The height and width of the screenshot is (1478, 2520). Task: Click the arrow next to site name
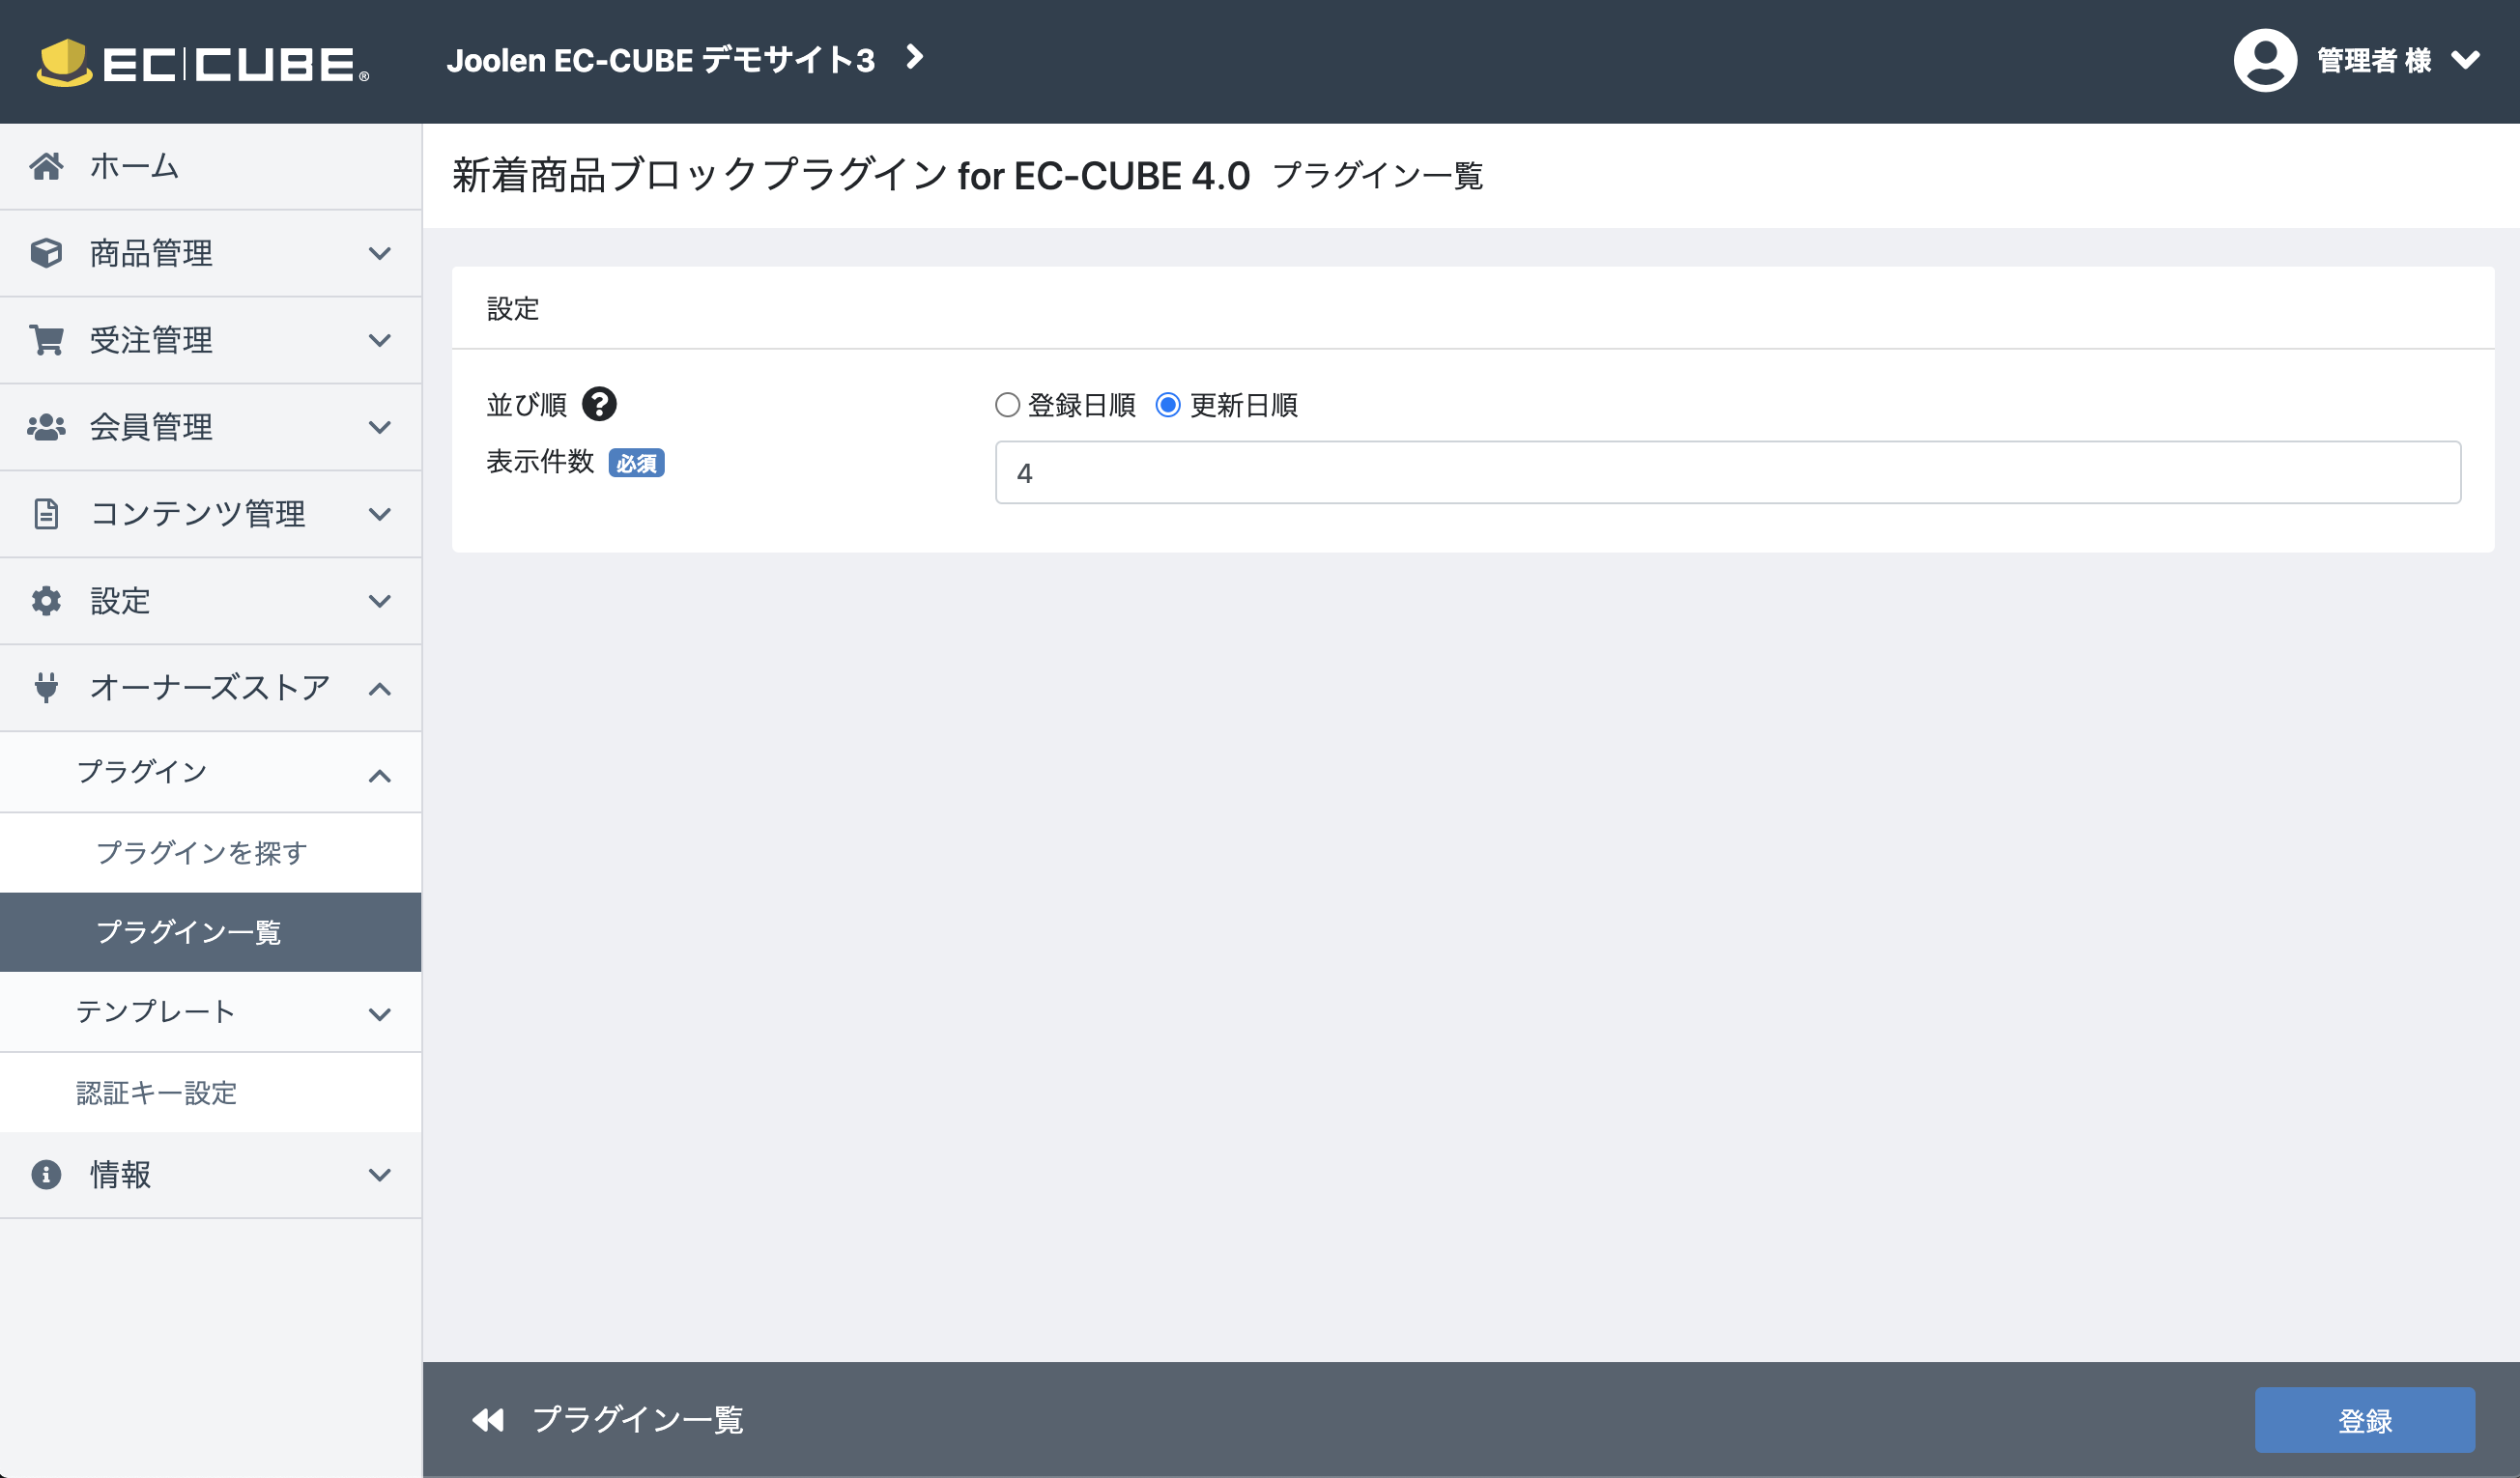pyautogui.click(x=914, y=57)
